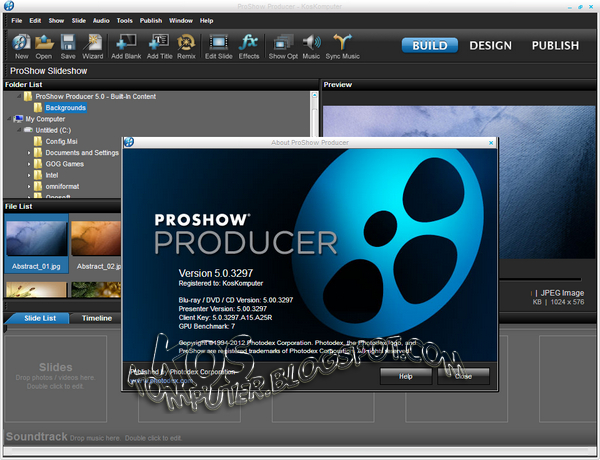Collapse ProShow Producer 5.0 Built-In Content node
This screenshot has height=460, width=600.
click(19, 96)
